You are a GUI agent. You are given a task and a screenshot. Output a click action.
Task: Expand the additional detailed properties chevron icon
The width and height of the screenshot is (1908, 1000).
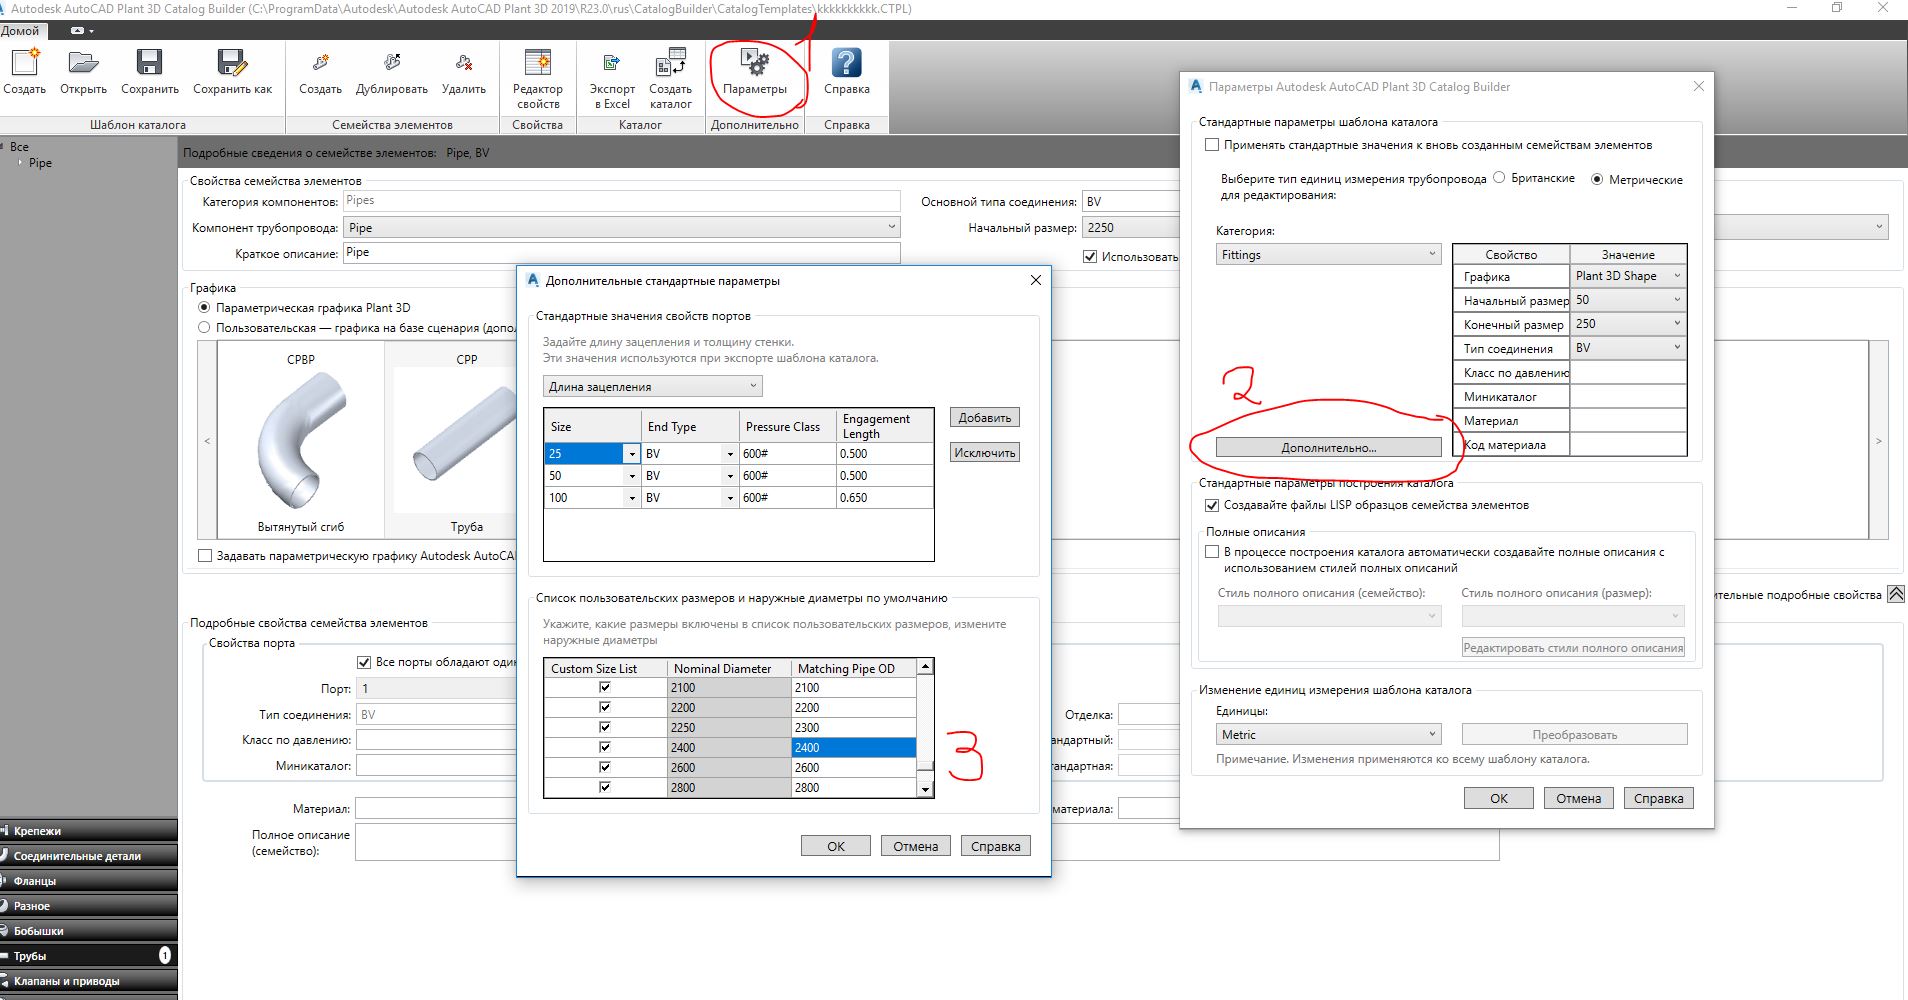coord(1895,594)
